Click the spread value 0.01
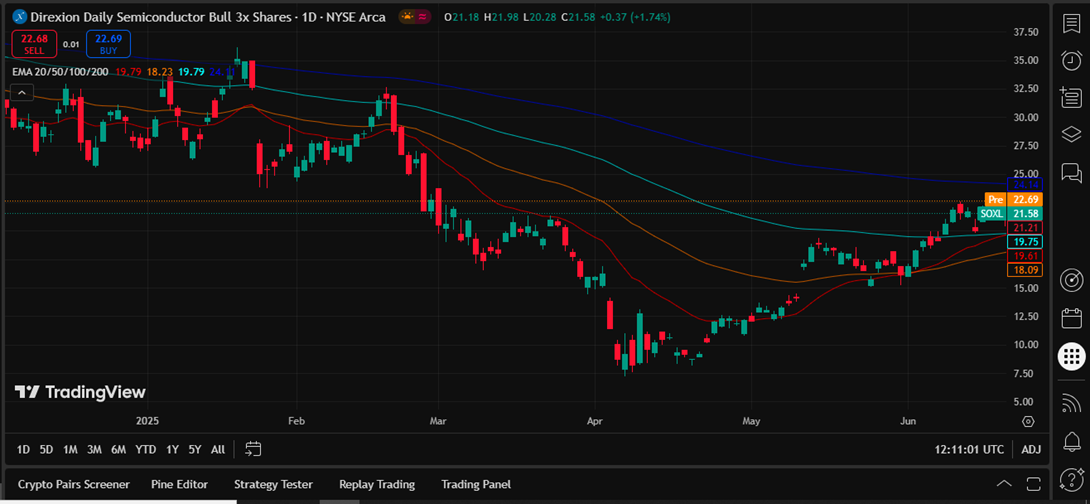This screenshot has height=504, width=1090. click(x=71, y=44)
